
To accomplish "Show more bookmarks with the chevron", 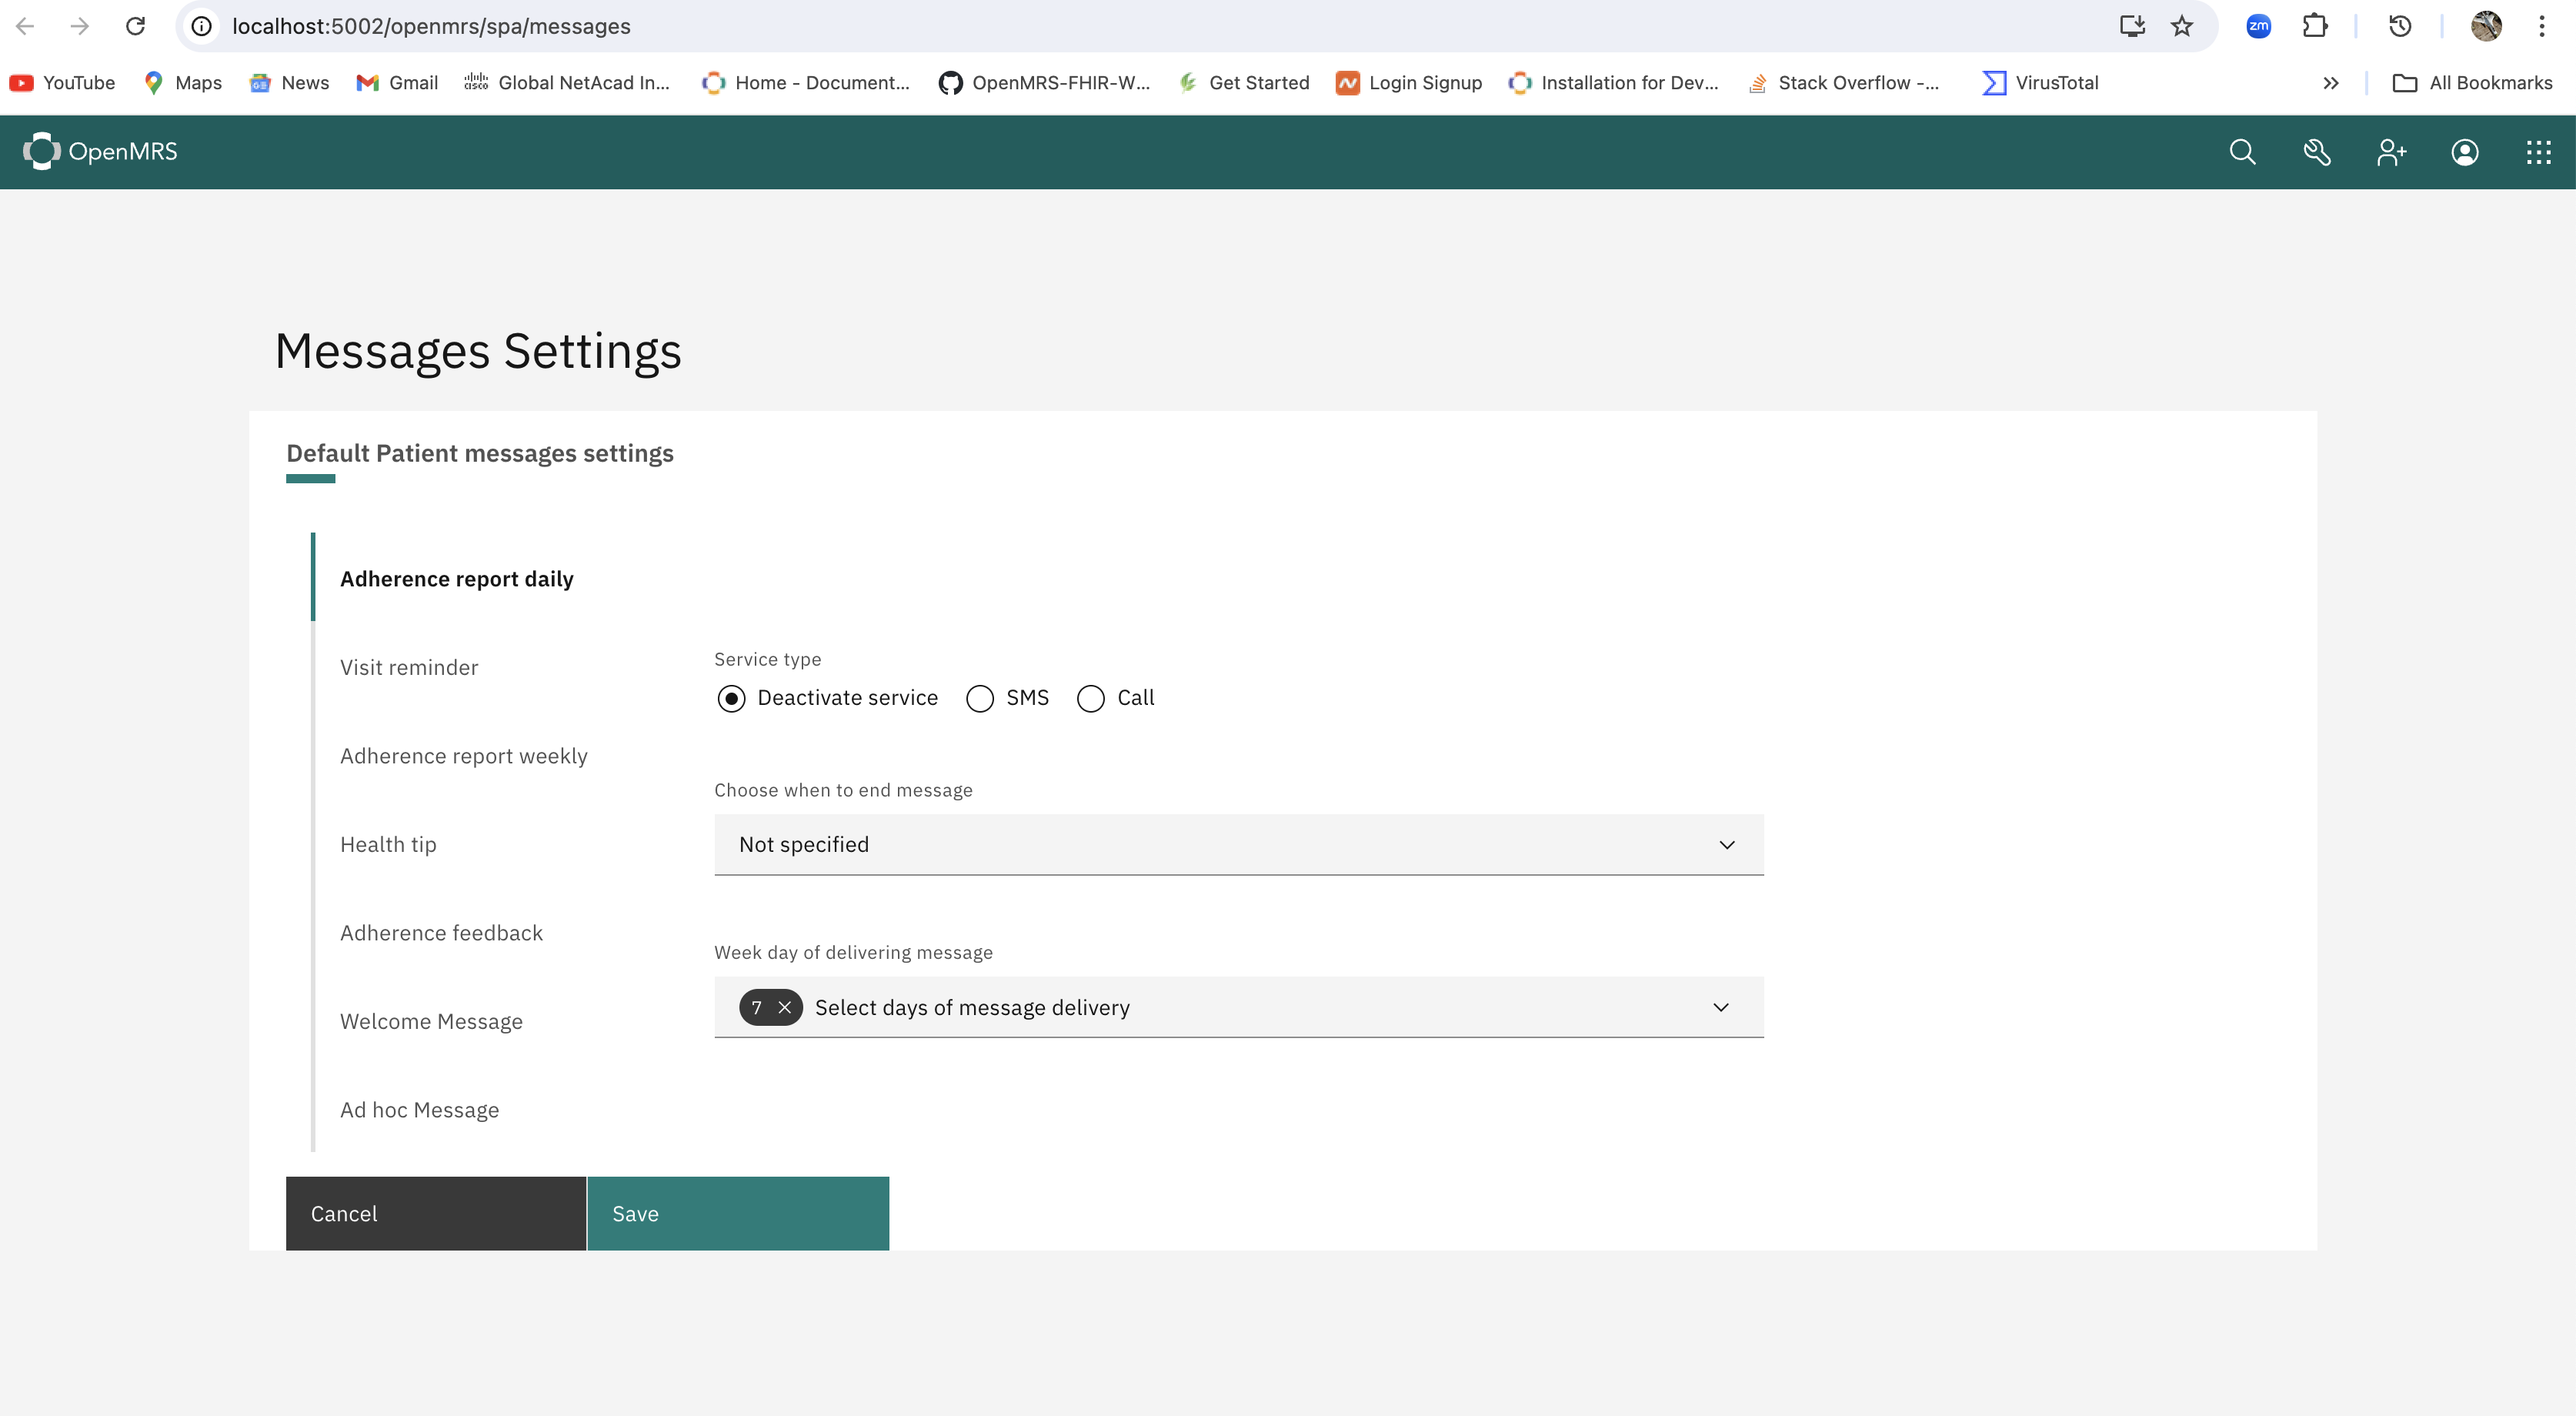I will pyautogui.click(x=2331, y=83).
